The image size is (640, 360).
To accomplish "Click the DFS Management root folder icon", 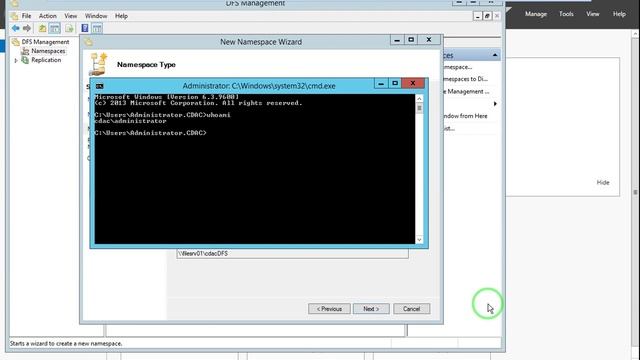I will (x=16, y=42).
